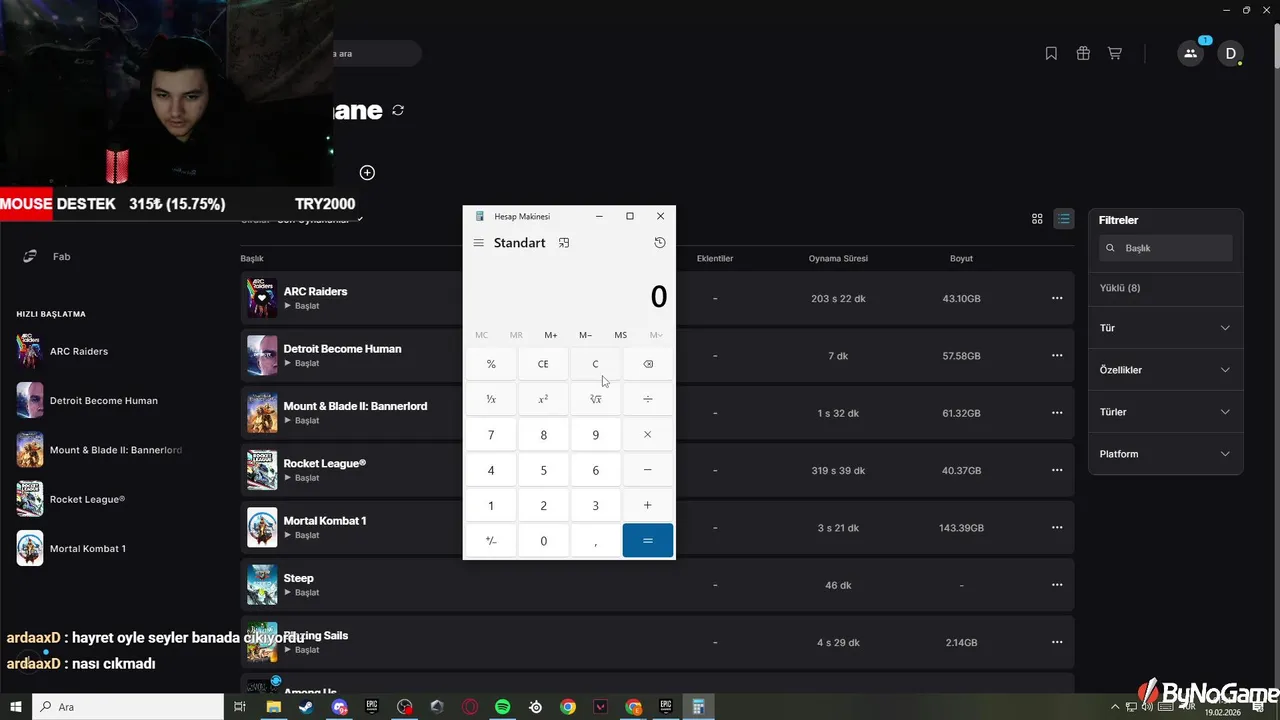
Task: Open the wishlist bookmark icon
Action: (x=1051, y=54)
